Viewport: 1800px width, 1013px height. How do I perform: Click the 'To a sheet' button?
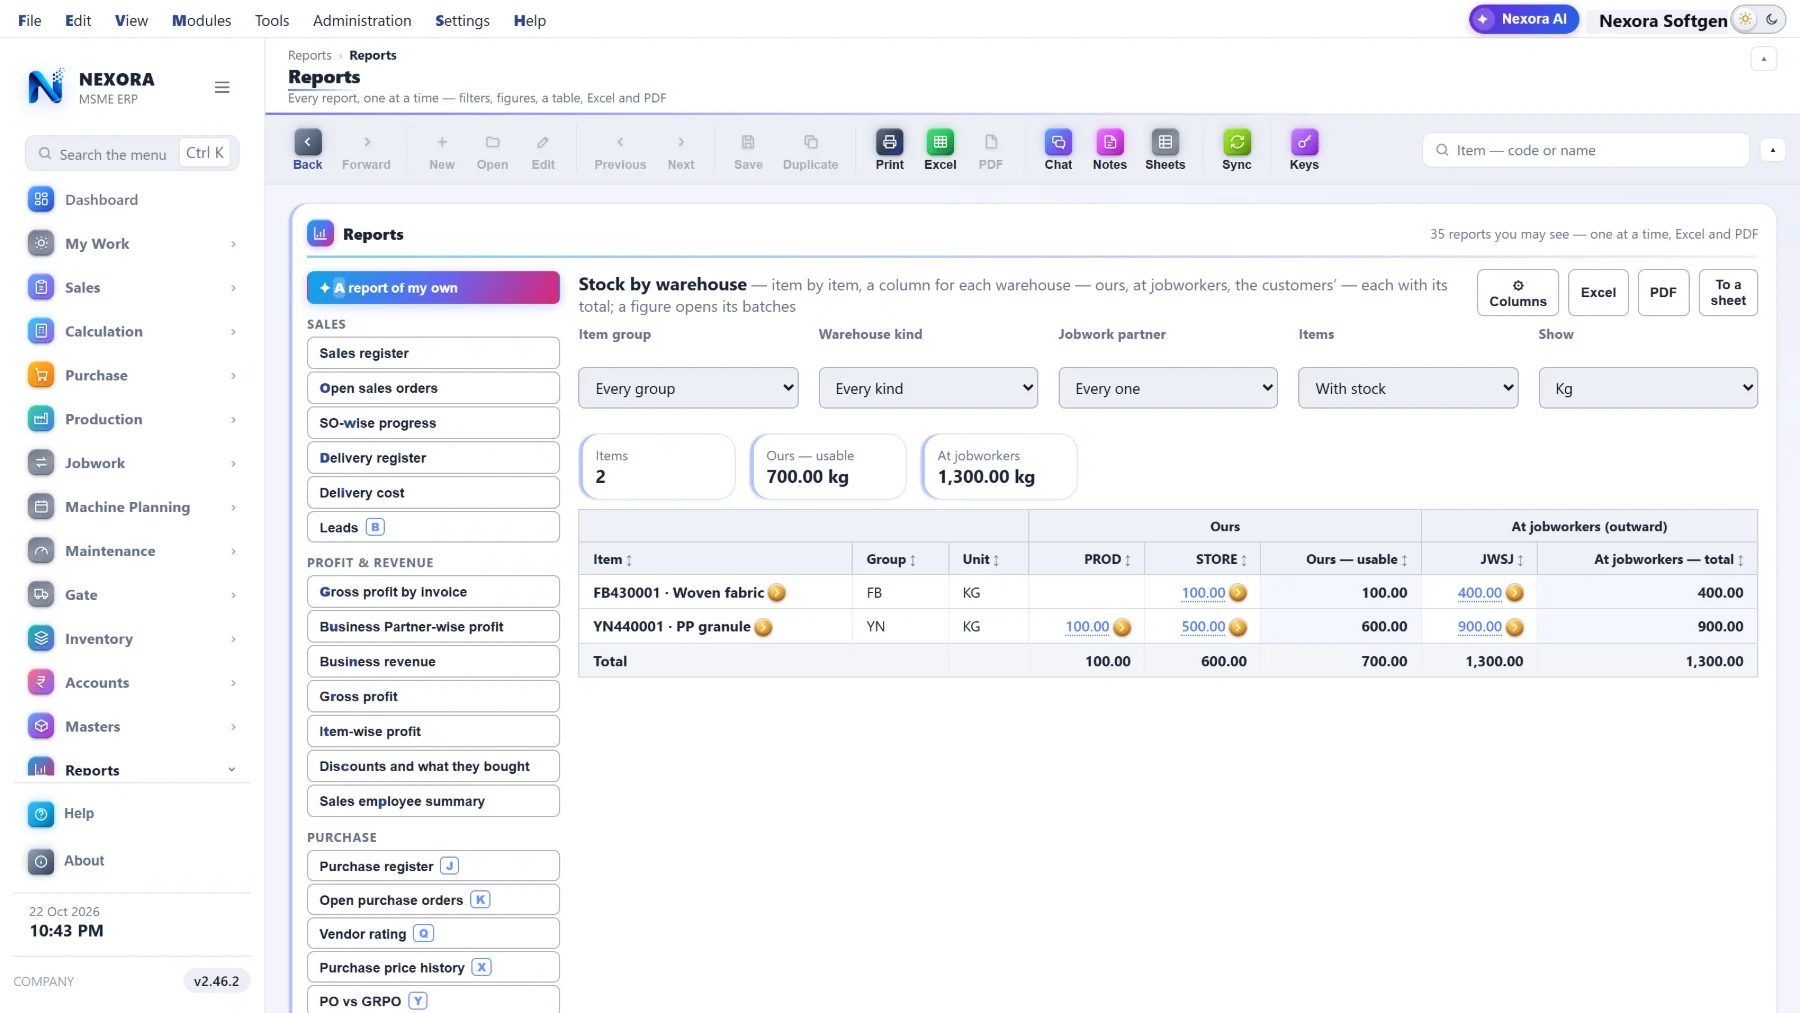point(1728,293)
